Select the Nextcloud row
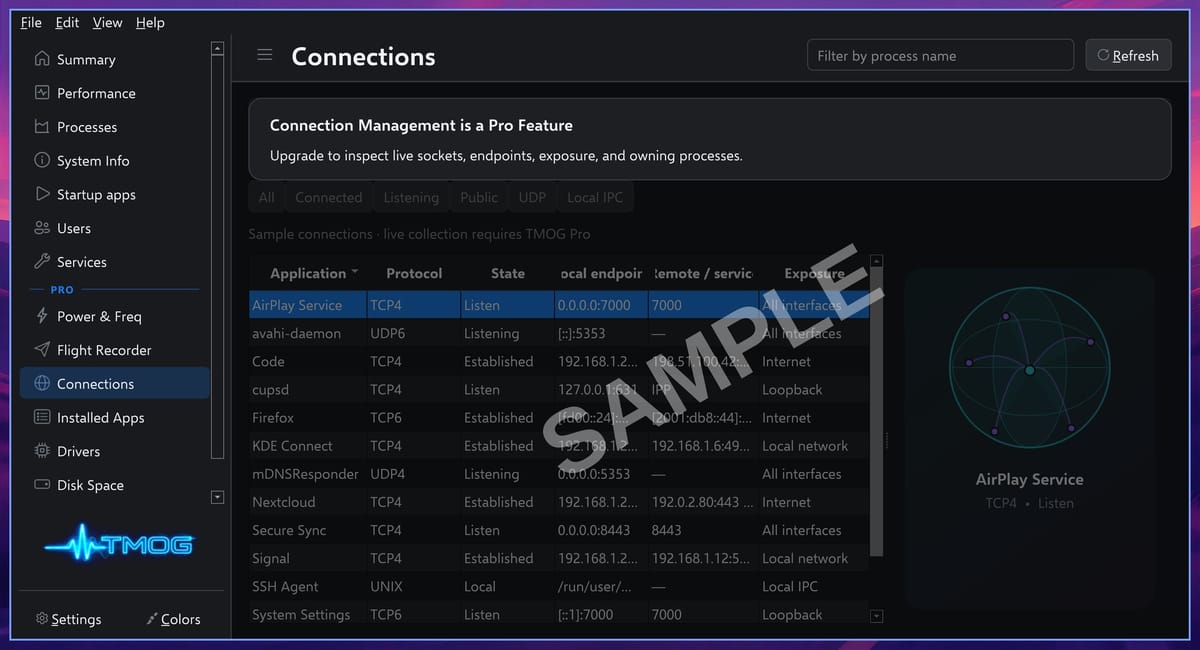Image resolution: width=1200 pixels, height=650 pixels. 559,502
